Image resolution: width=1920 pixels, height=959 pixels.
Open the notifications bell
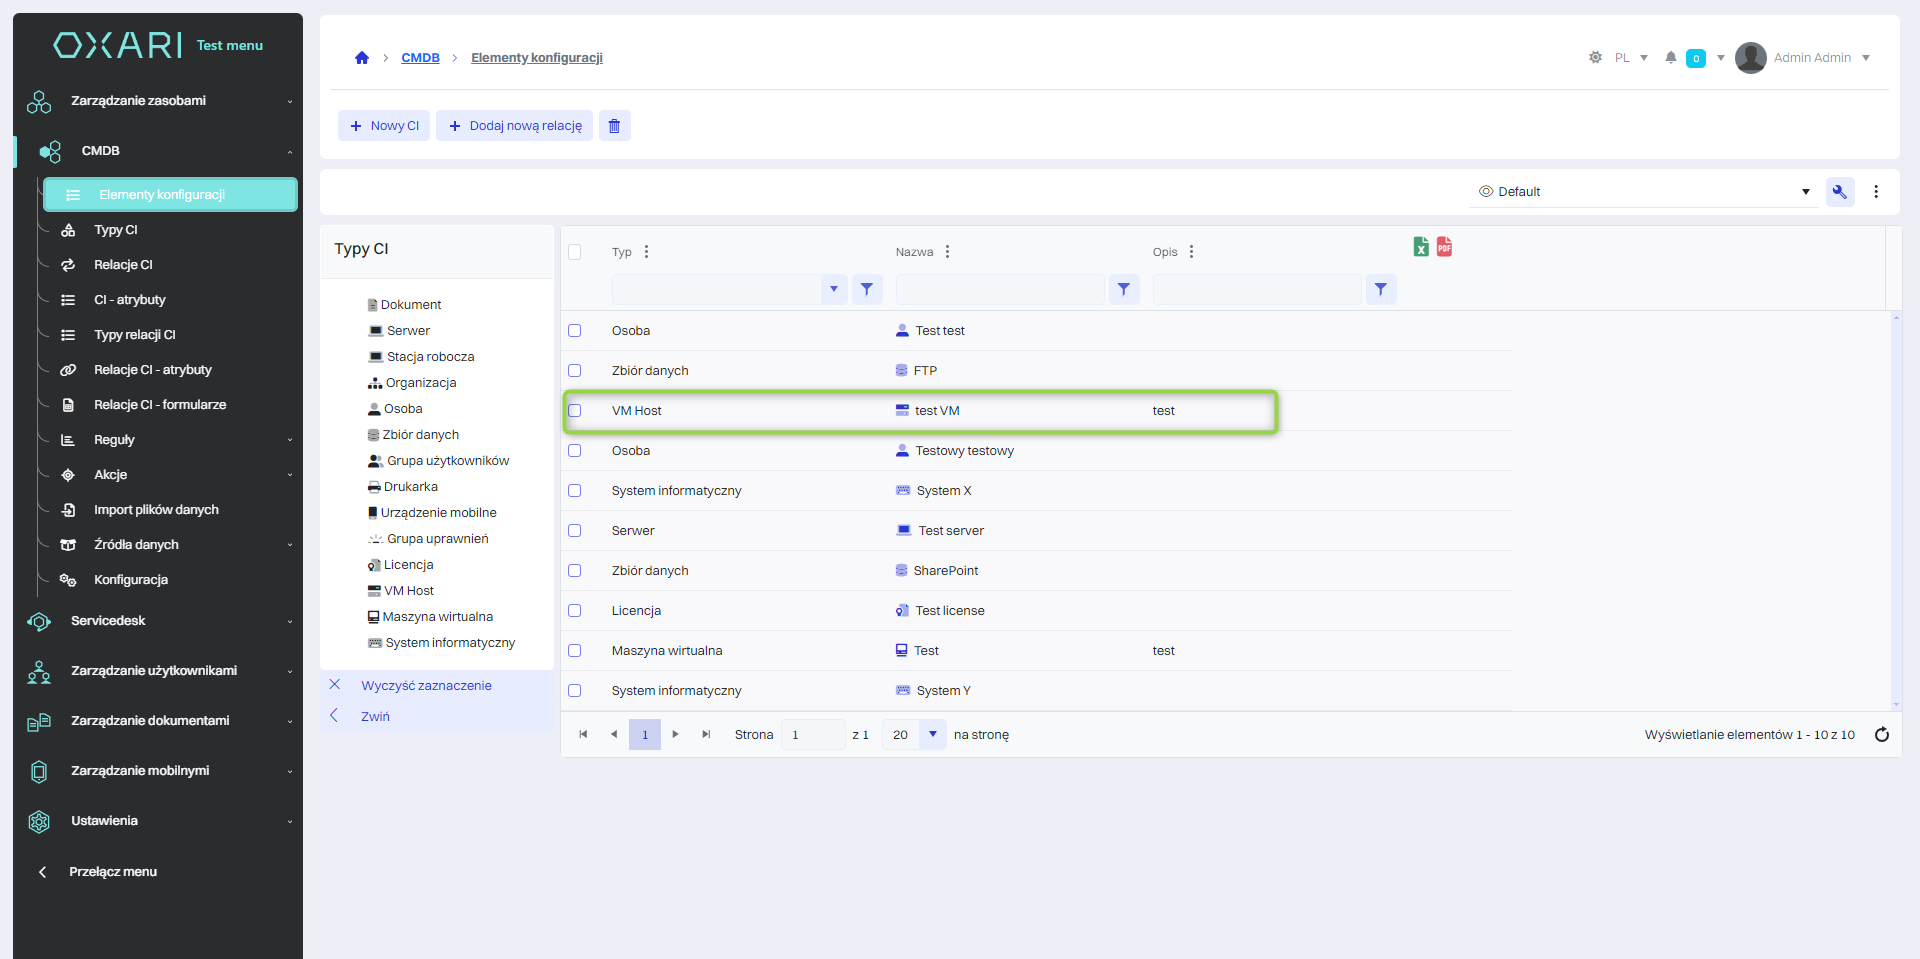tap(1670, 58)
